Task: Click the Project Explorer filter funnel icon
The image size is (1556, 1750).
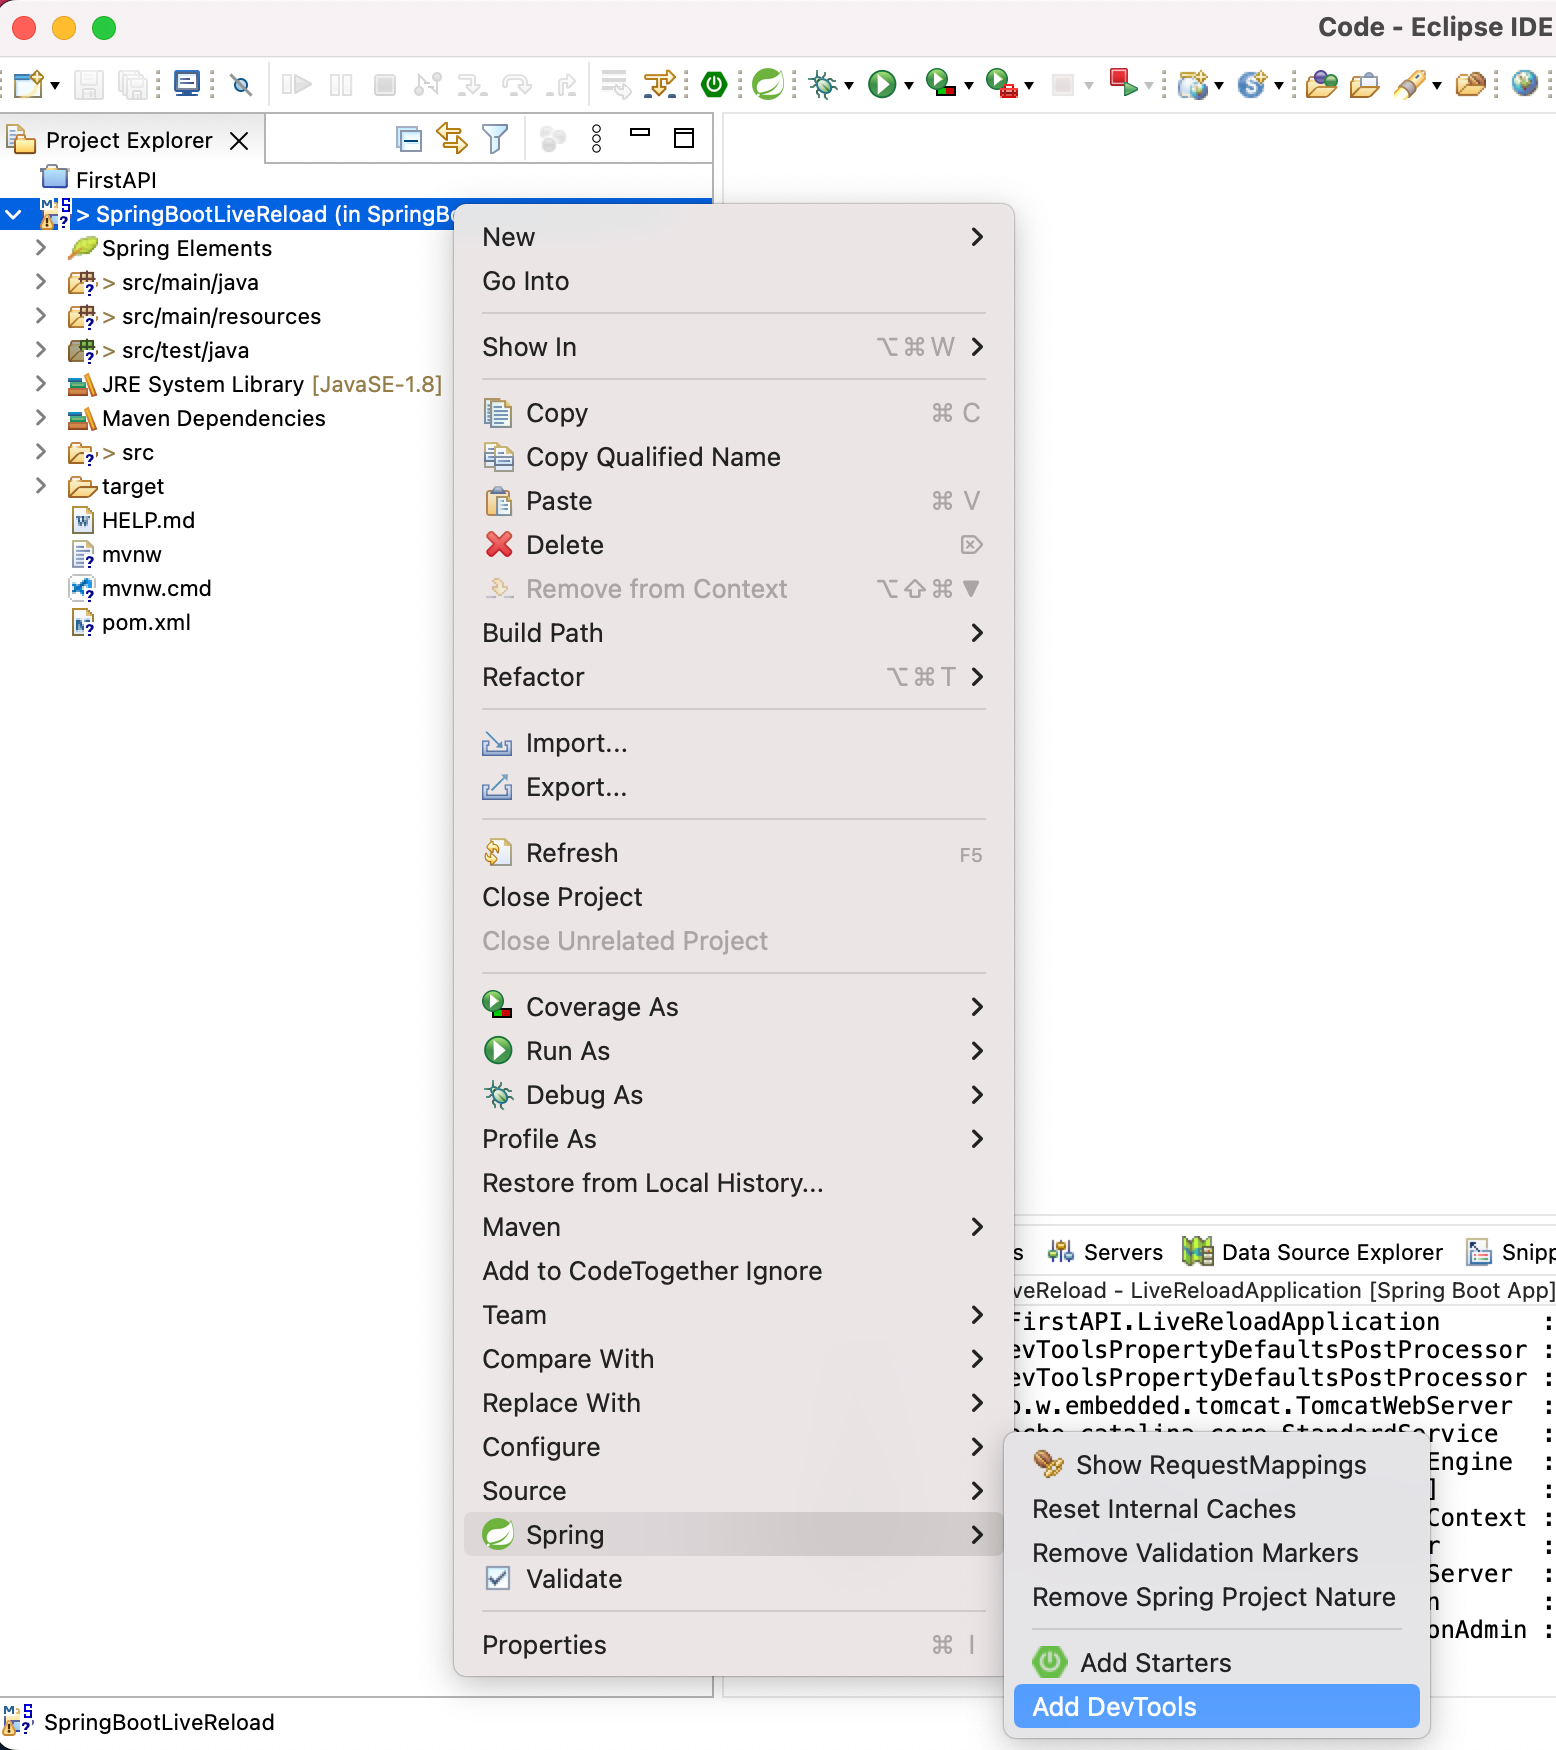Action: [495, 139]
